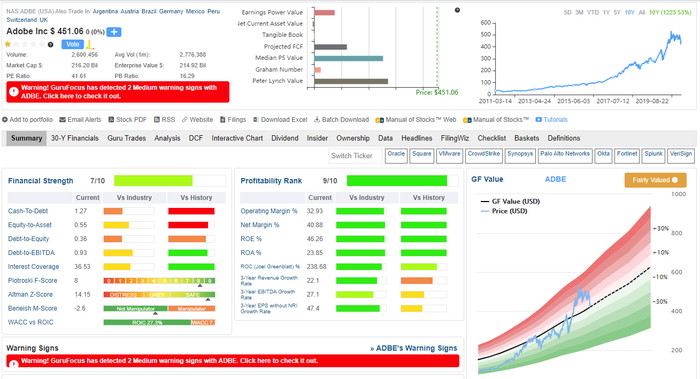The image size is (700, 379).
Task: Select the 5D chart range
Action: tap(567, 12)
